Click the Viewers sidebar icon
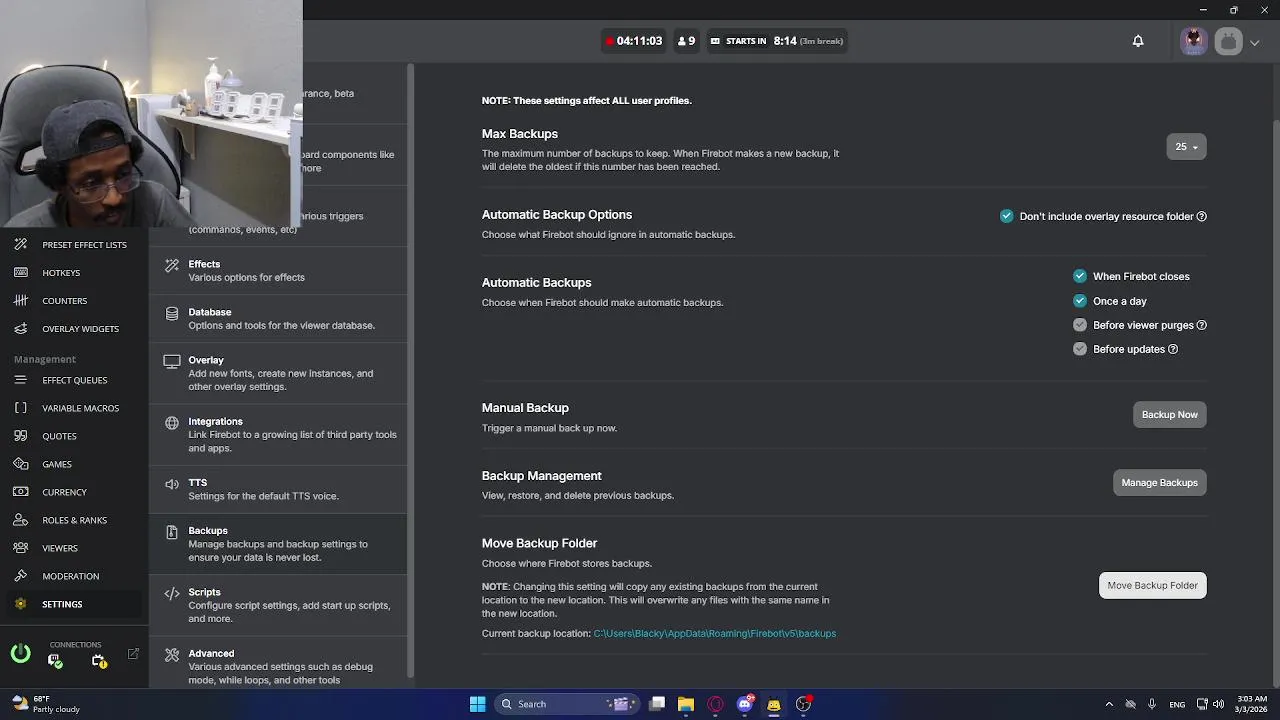This screenshot has height=720, width=1280. click(20, 548)
